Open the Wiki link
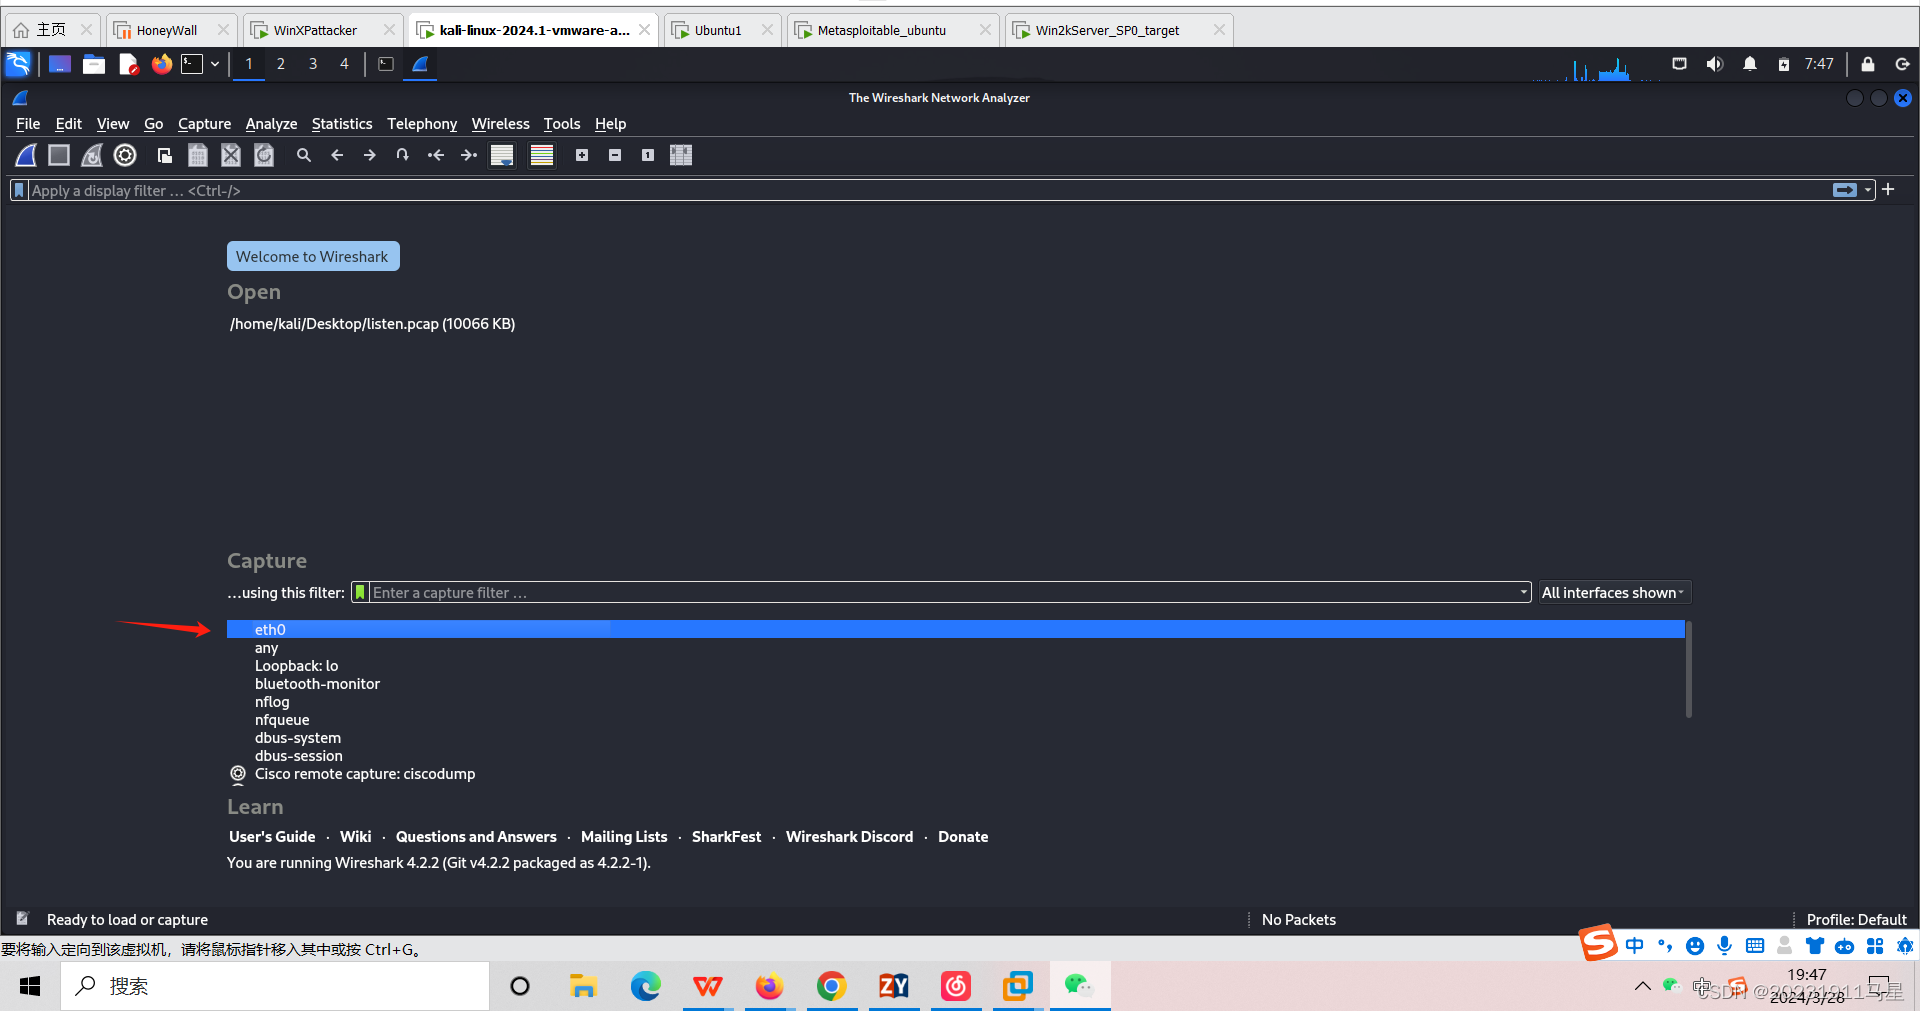The image size is (1920, 1011). click(355, 837)
